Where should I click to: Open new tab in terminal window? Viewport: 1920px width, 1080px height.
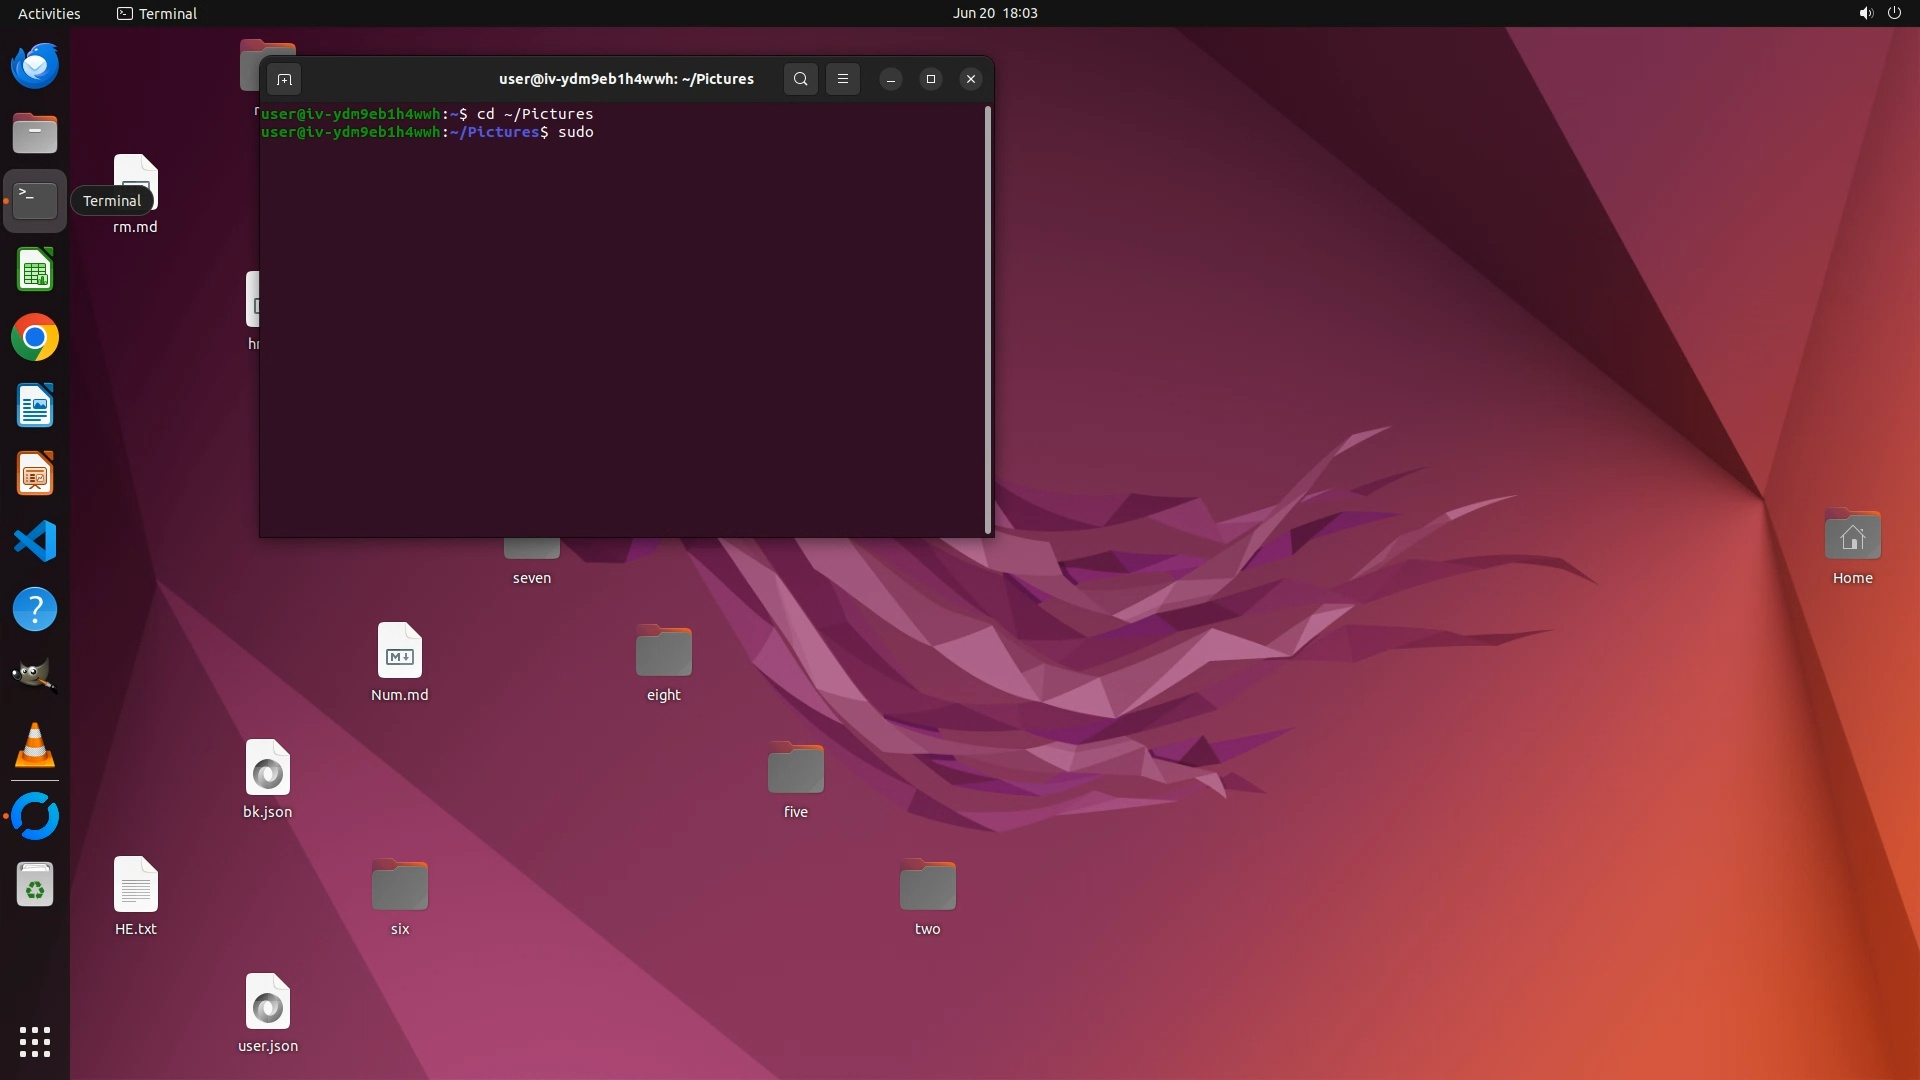click(x=284, y=79)
